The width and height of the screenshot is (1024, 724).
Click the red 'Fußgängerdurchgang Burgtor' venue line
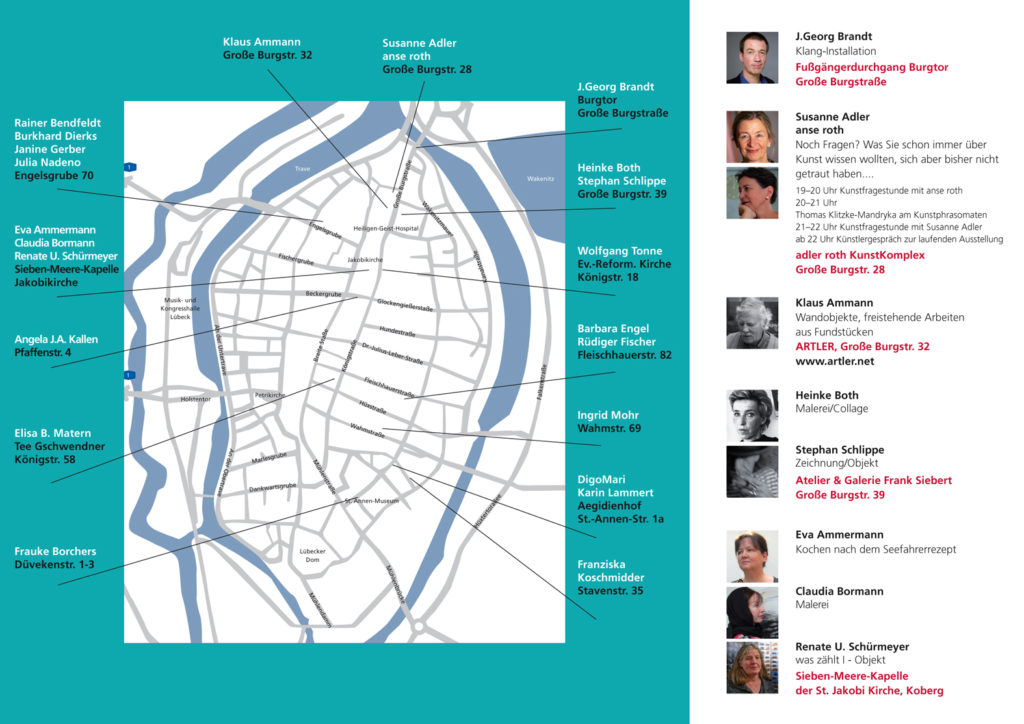(872, 67)
